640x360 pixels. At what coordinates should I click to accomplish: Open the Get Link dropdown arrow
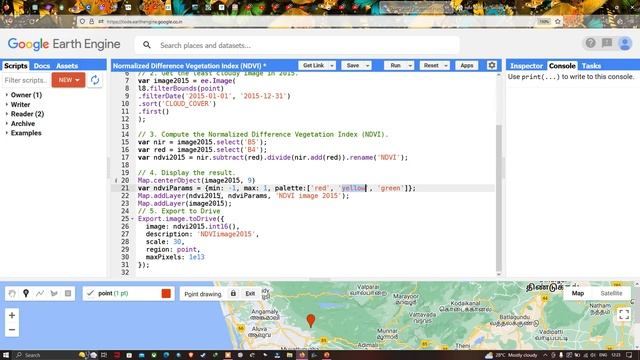pos(332,65)
